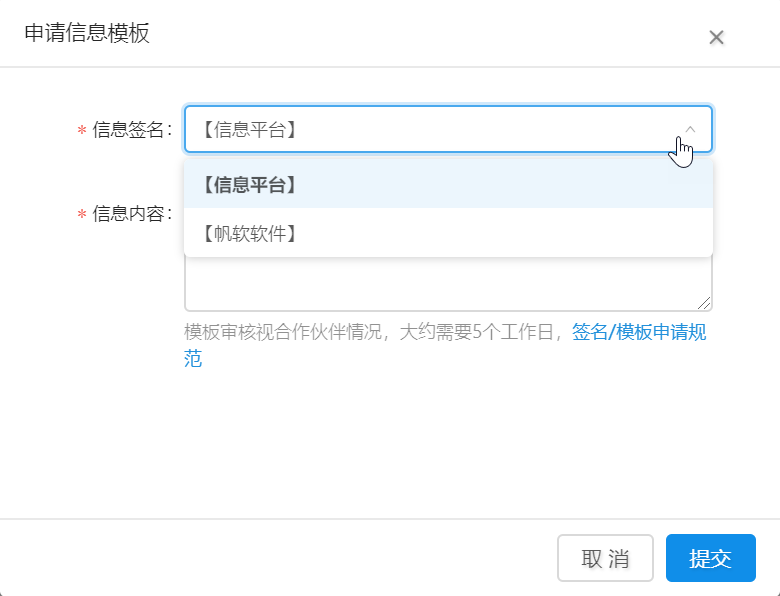Click the blank footer area left of 取消

pyautogui.click(x=280, y=558)
